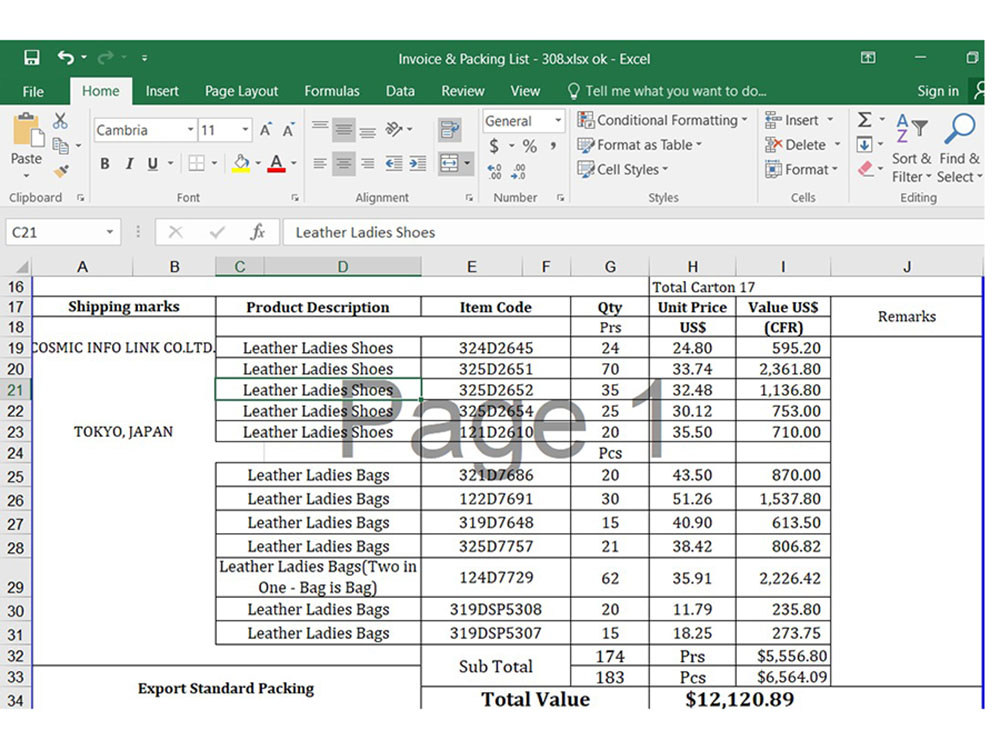The image size is (1000, 750).
Task: Click the Borders icon in Font group
Action: pyautogui.click(x=196, y=163)
